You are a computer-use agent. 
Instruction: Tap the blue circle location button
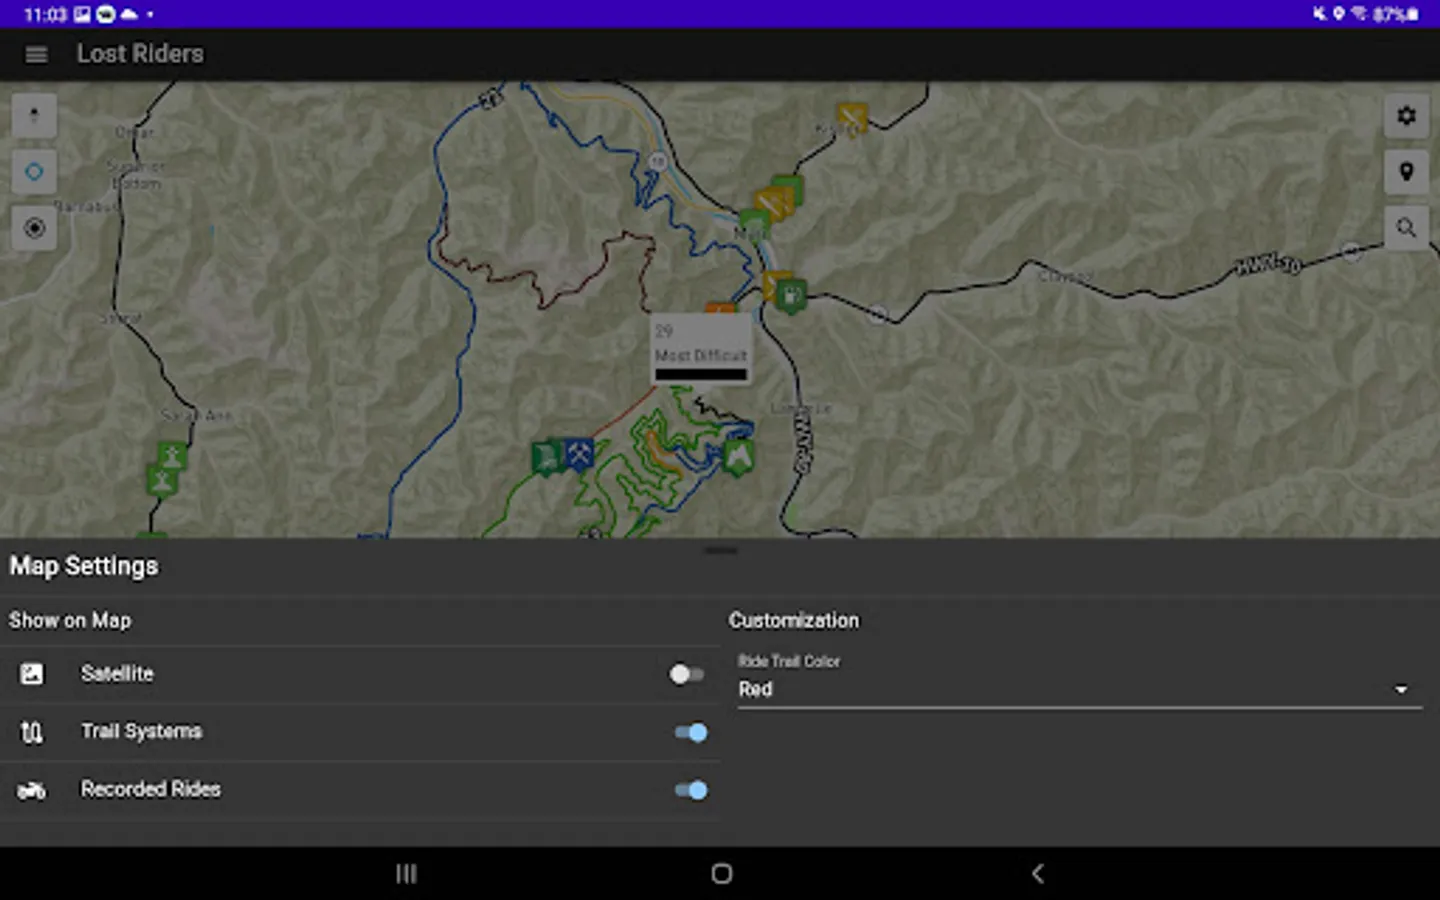tap(34, 172)
